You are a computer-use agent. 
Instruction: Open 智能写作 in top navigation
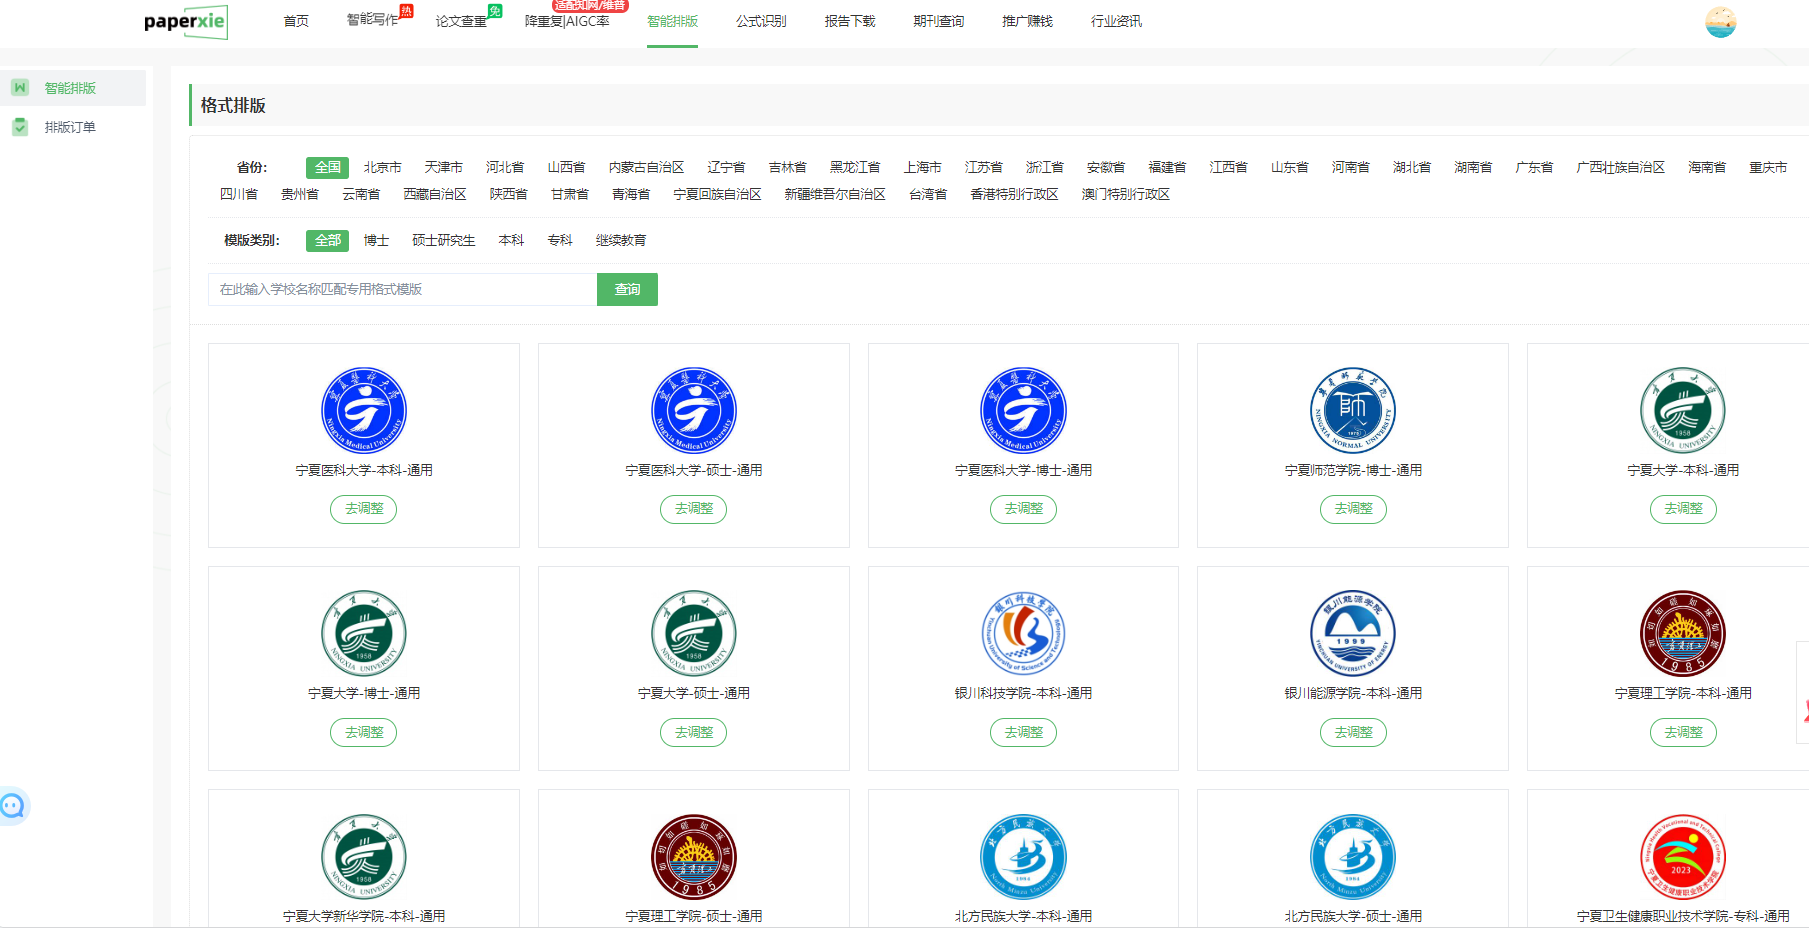click(372, 20)
